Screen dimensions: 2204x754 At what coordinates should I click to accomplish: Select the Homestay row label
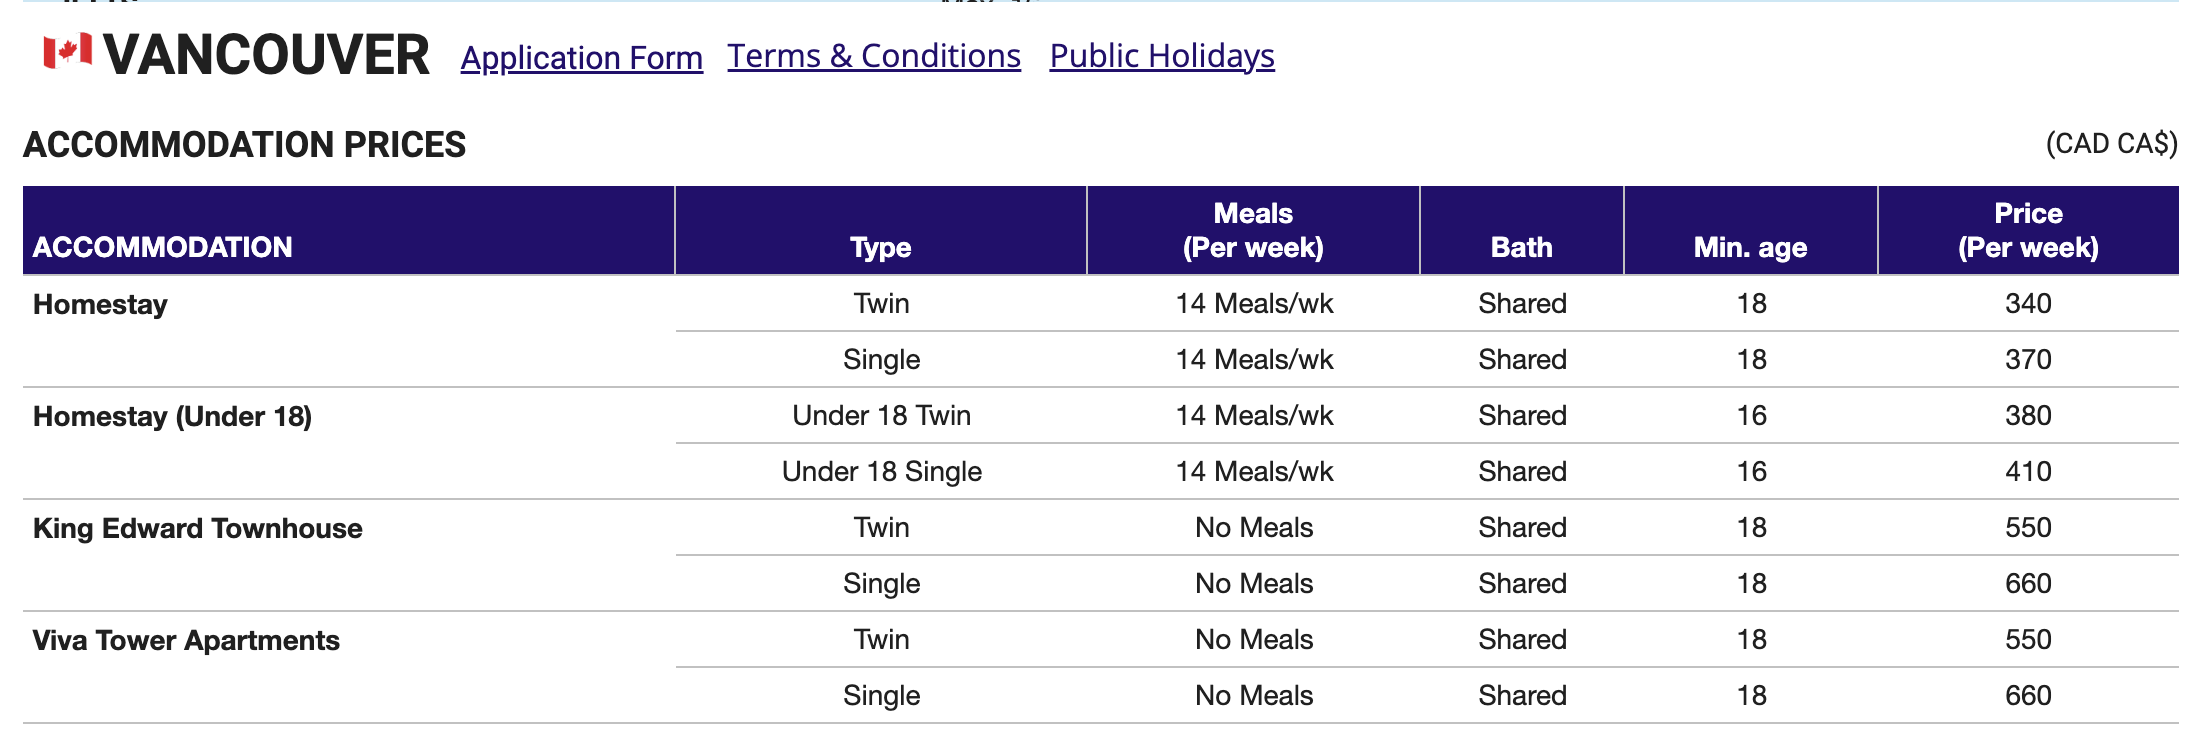coord(100,304)
